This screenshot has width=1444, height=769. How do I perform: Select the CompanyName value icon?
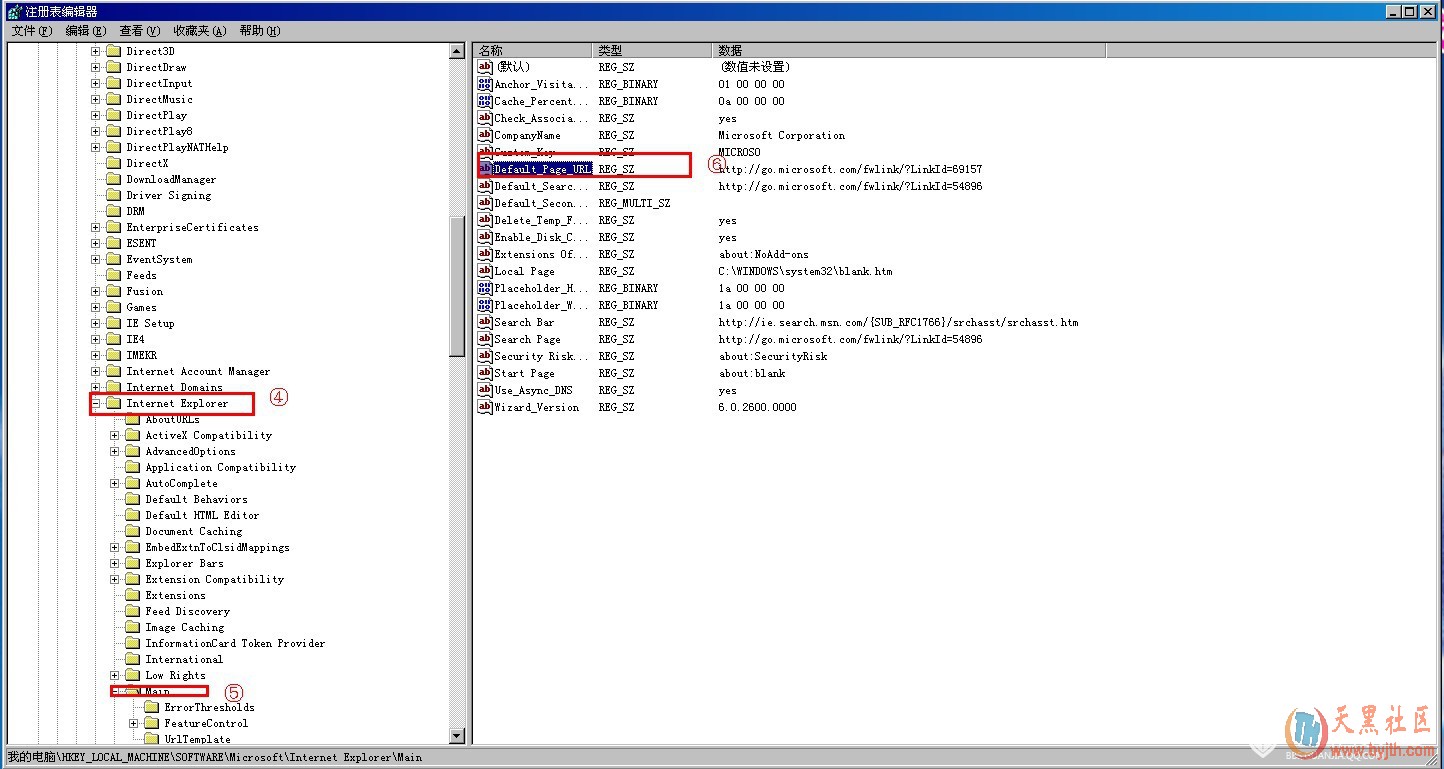(x=485, y=135)
